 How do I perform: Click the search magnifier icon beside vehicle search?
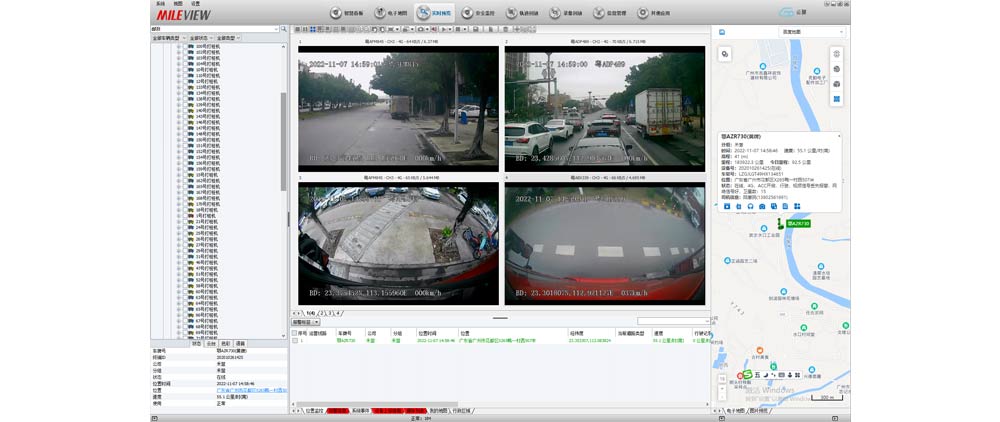pyautogui.click(x=282, y=29)
